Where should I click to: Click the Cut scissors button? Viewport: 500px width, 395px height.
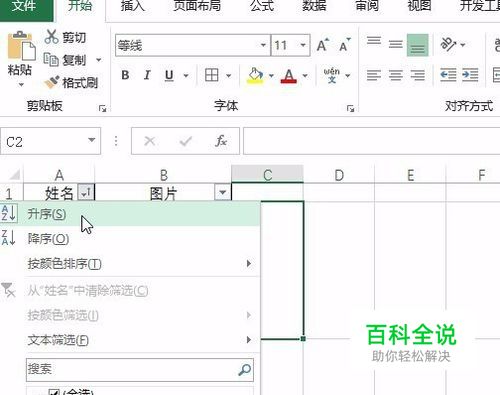coord(65,37)
